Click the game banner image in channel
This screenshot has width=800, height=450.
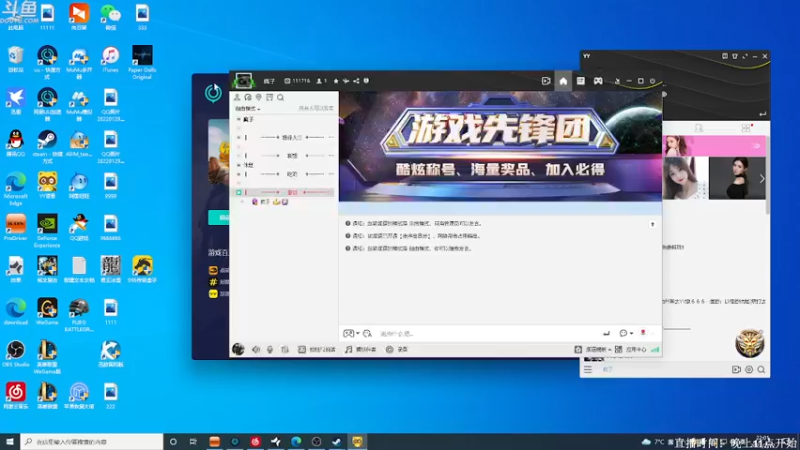pyautogui.click(x=500, y=146)
